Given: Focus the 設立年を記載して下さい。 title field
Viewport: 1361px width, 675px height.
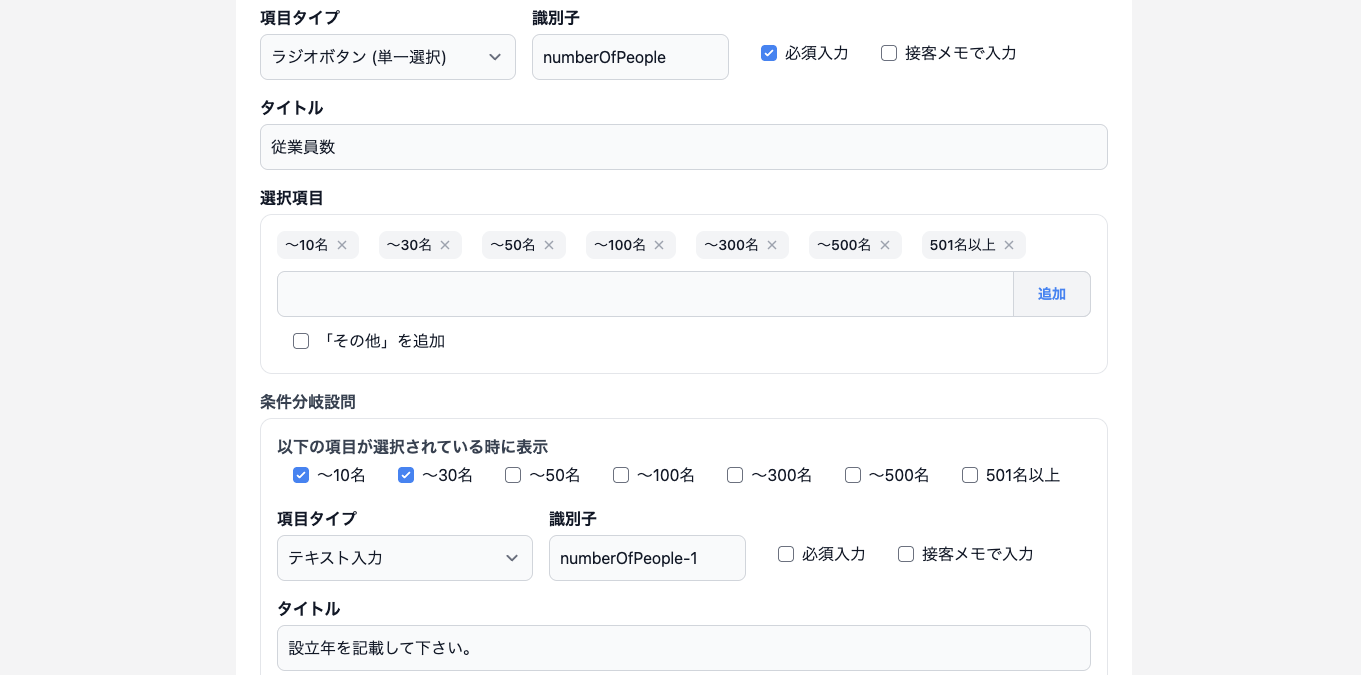Looking at the screenshot, I should [x=683, y=648].
